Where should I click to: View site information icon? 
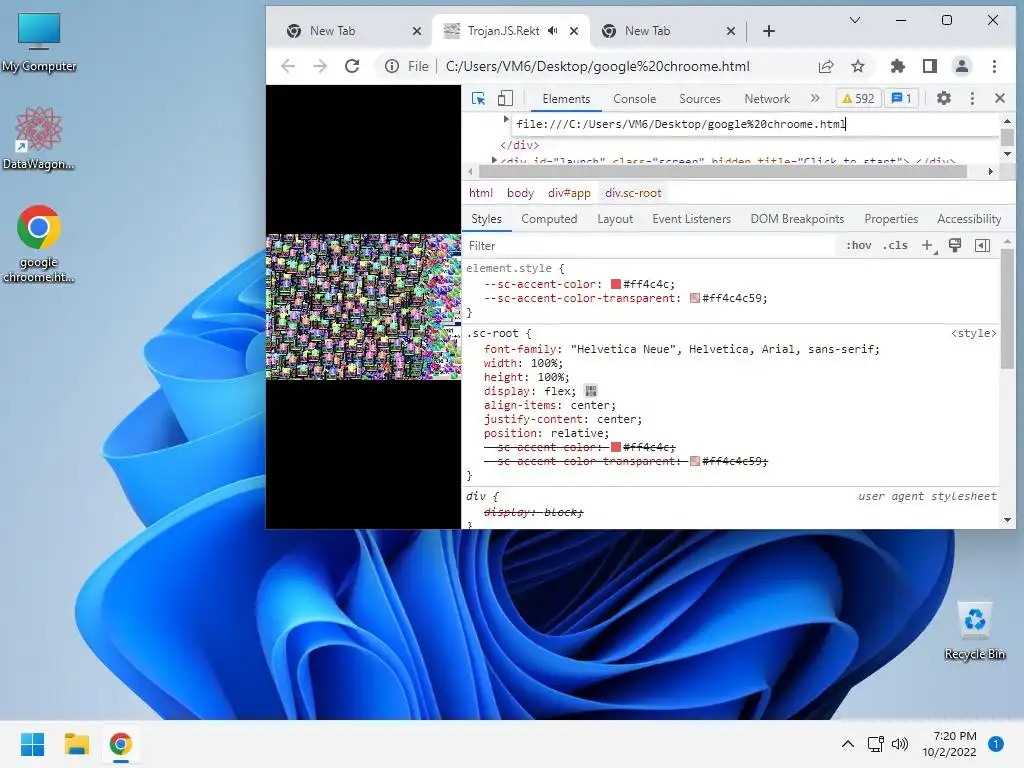point(392,66)
